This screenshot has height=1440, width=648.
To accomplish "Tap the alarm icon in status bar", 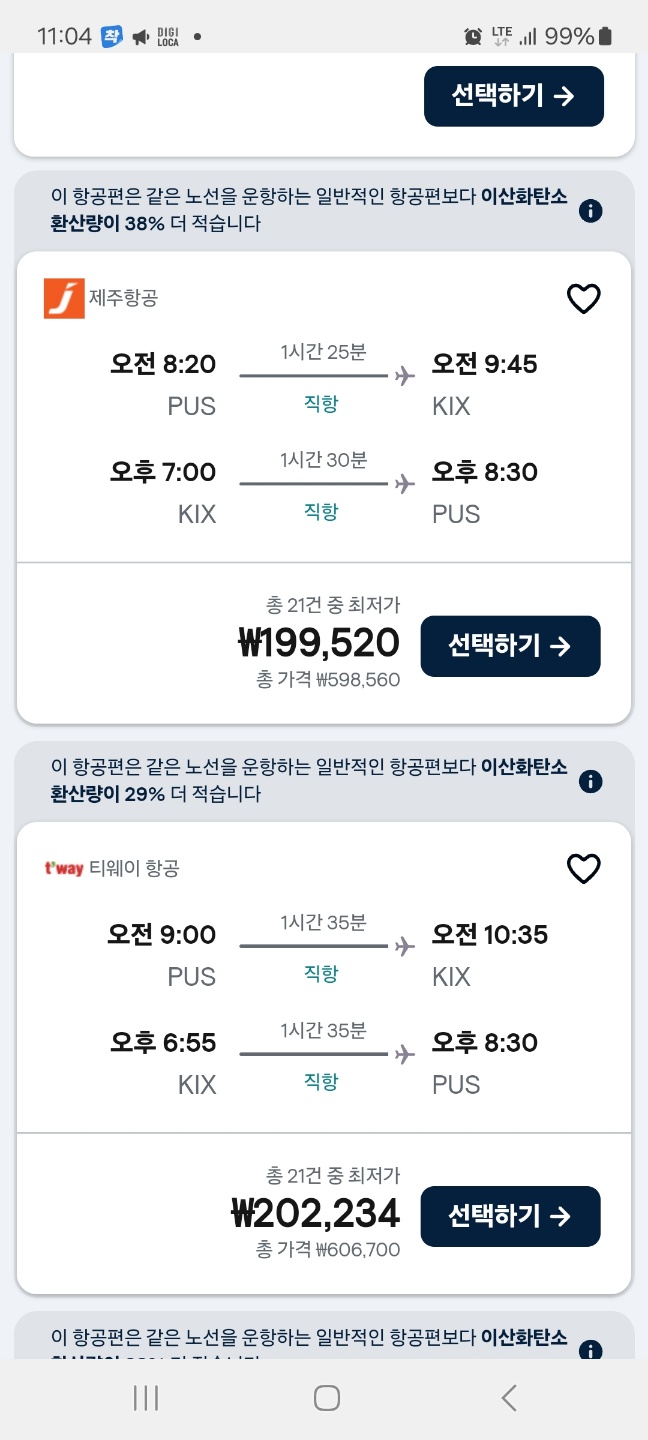I will click(473, 37).
